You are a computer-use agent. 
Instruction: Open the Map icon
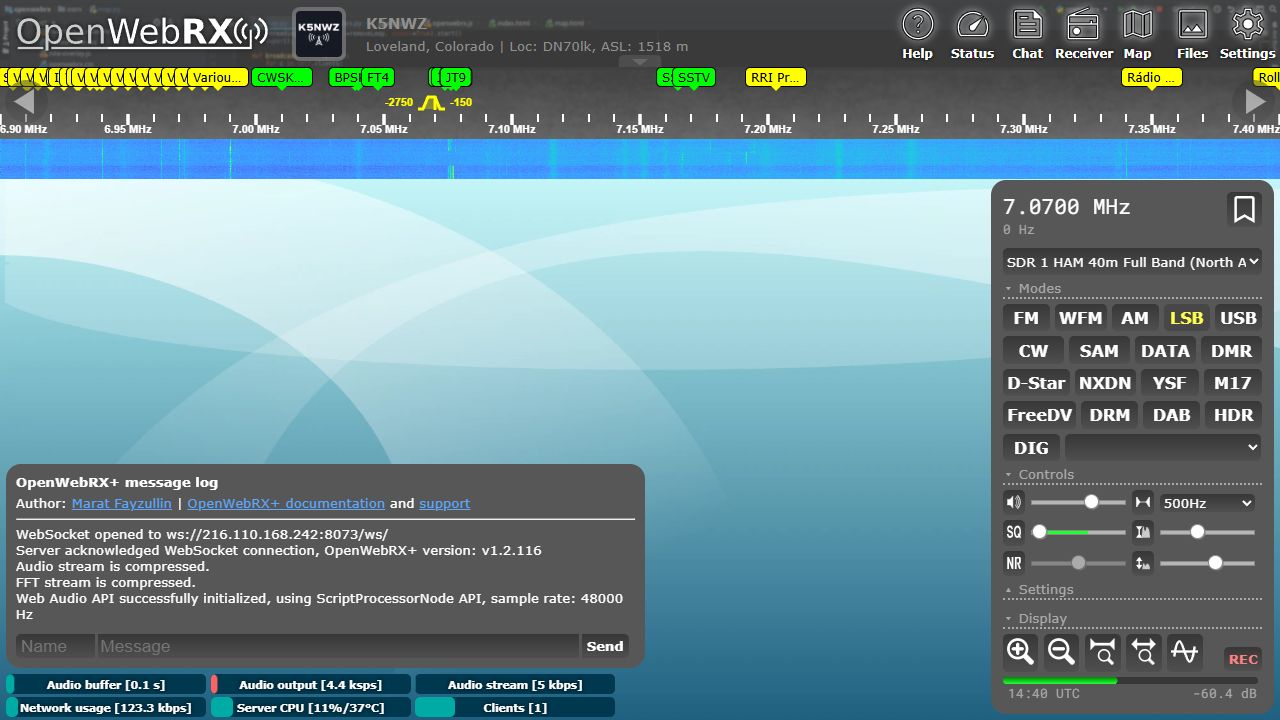pyautogui.click(x=1137, y=34)
